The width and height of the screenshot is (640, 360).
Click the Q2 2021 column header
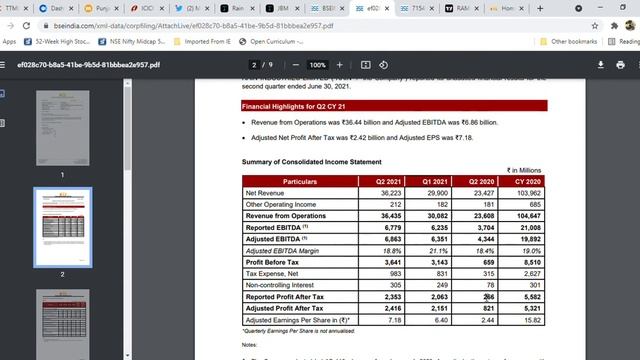[388, 182]
